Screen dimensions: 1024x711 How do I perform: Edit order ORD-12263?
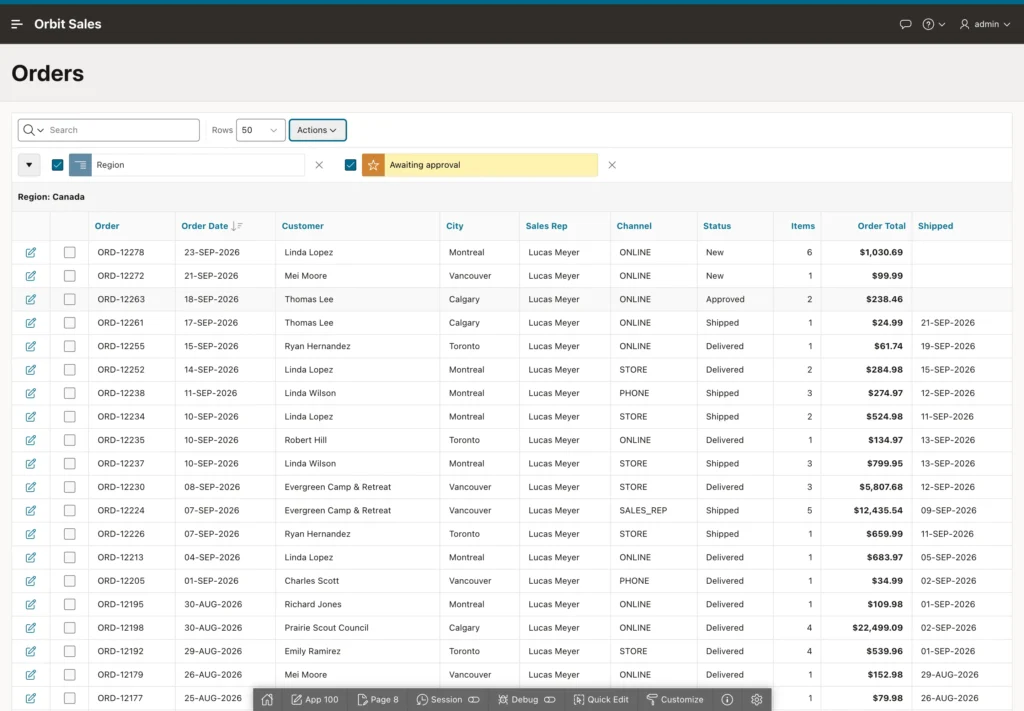31,300
